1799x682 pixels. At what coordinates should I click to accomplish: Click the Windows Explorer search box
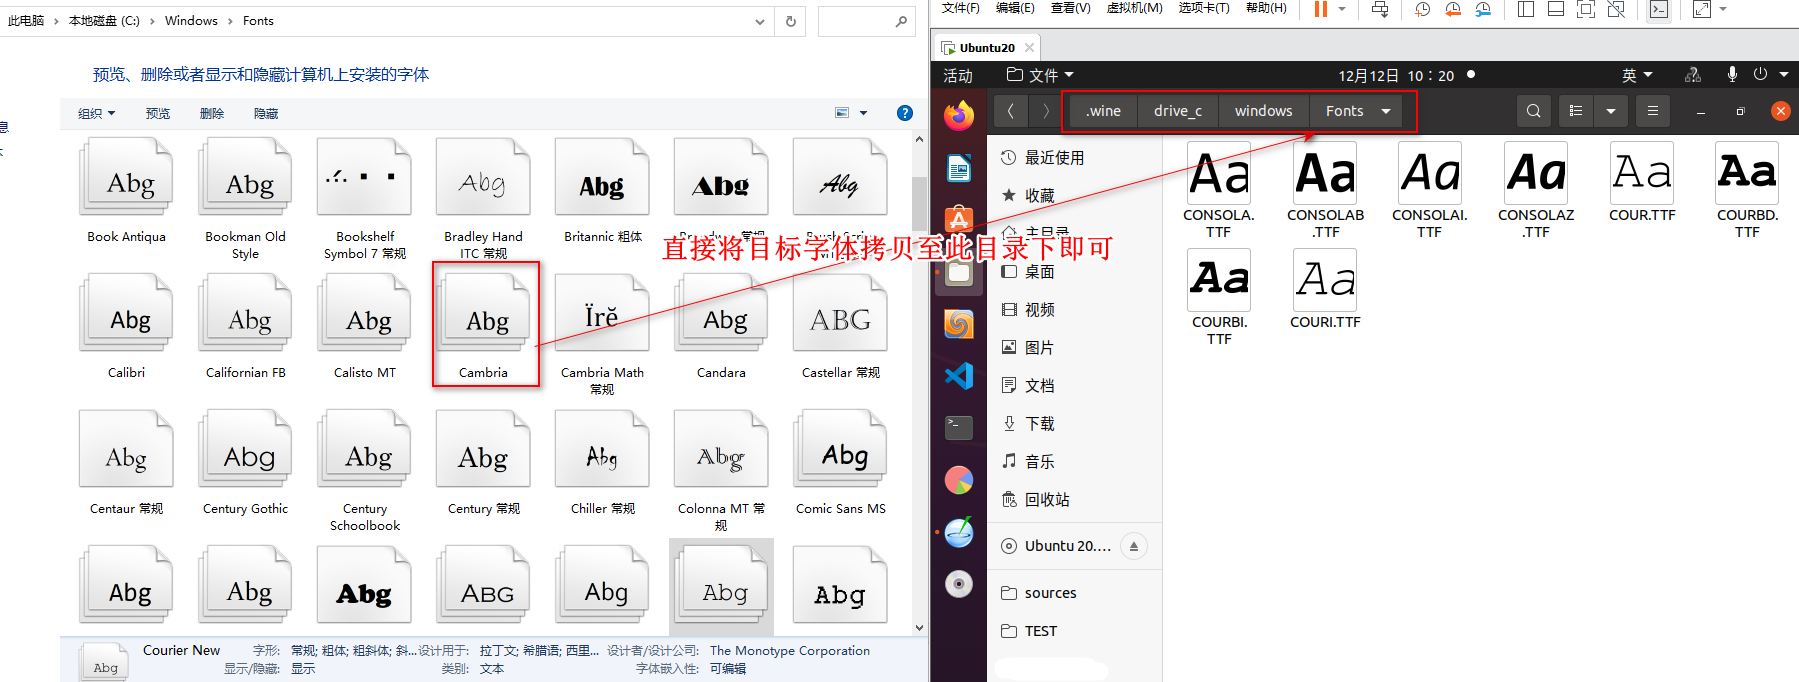pos(867,21)
